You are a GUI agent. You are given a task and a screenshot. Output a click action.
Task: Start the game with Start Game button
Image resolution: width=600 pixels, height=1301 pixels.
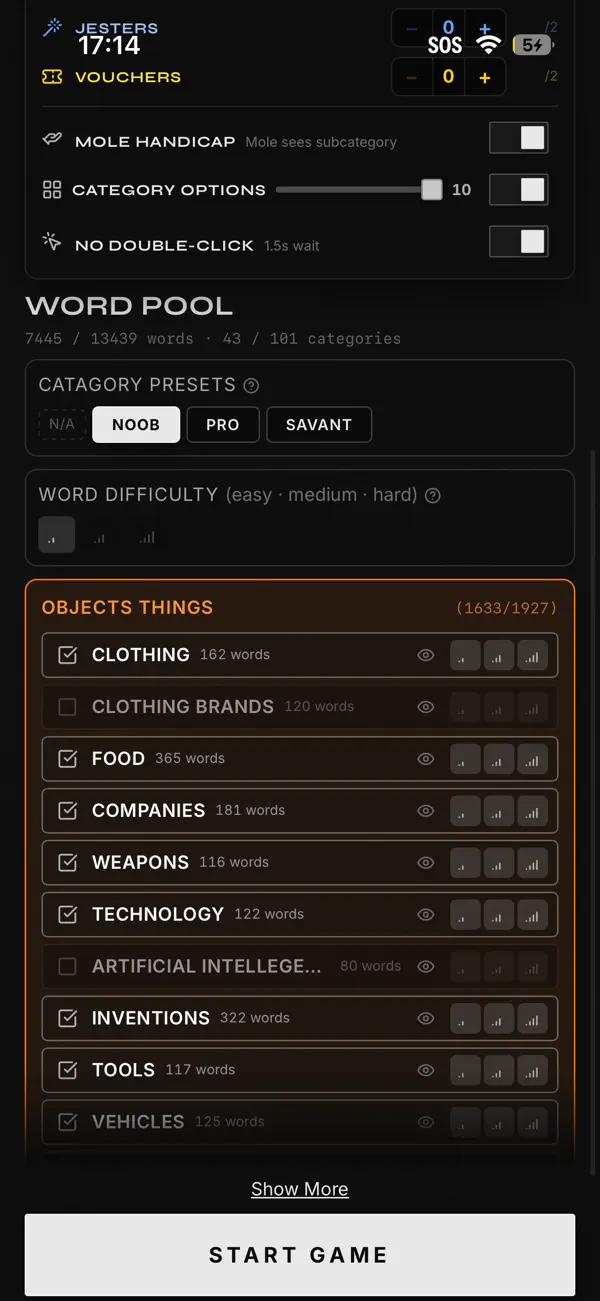300,1255
